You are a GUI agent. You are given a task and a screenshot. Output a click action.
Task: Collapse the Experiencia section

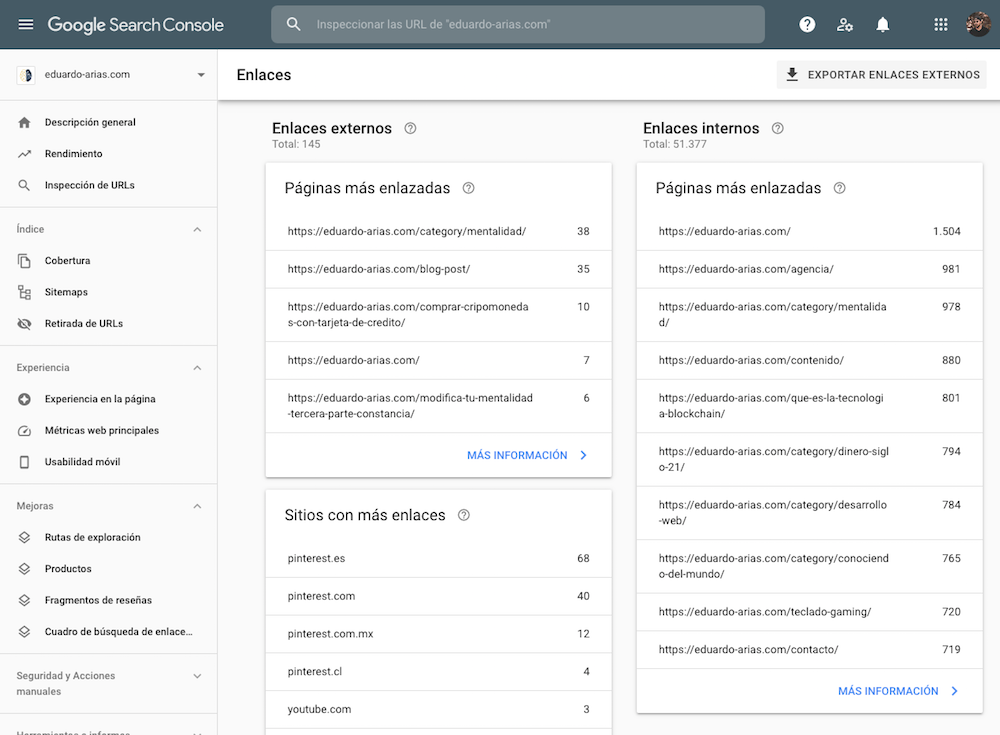pos(197,368)
